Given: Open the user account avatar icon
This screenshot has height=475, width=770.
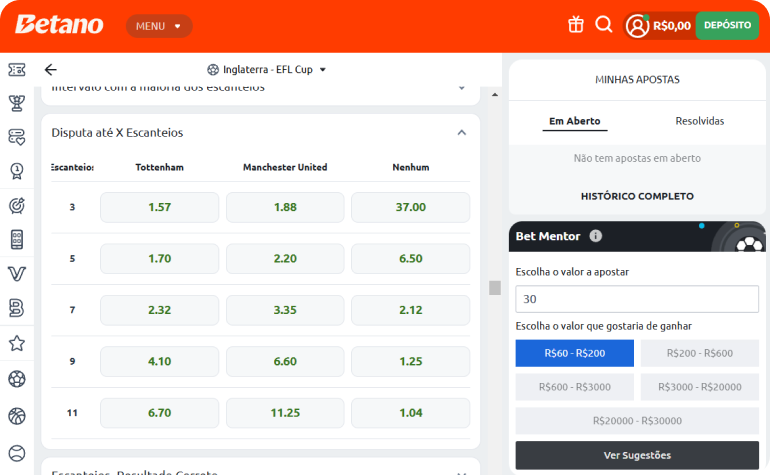Looking at the screenshot, I should 637,26.
